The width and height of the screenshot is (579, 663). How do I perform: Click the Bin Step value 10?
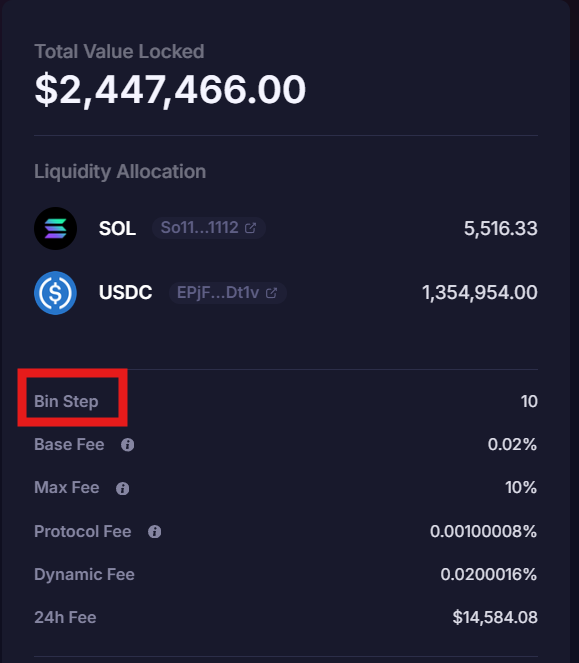[529, 401]
